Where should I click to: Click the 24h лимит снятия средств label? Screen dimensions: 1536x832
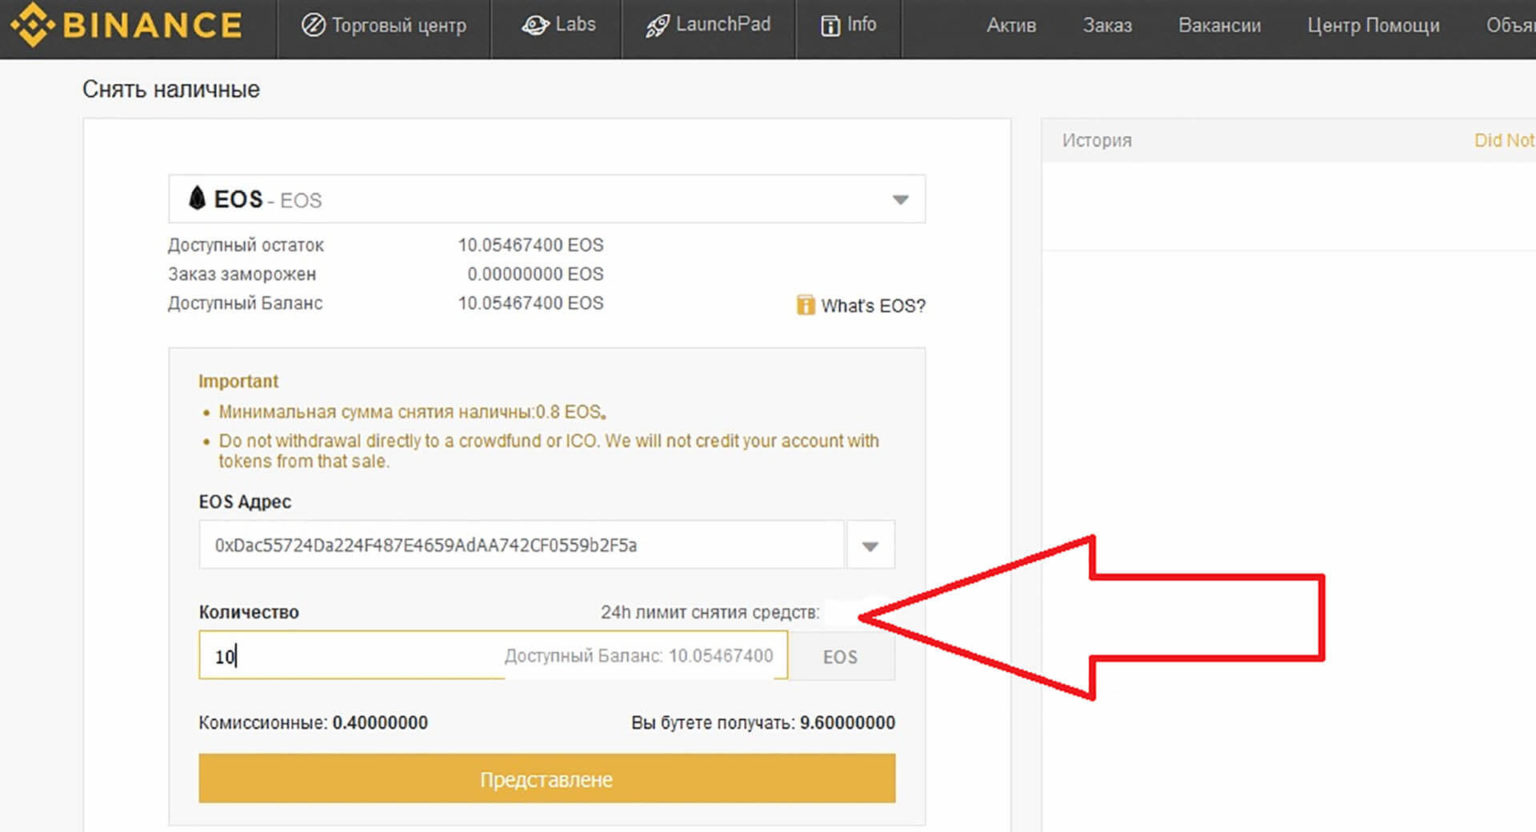(710, 612)
